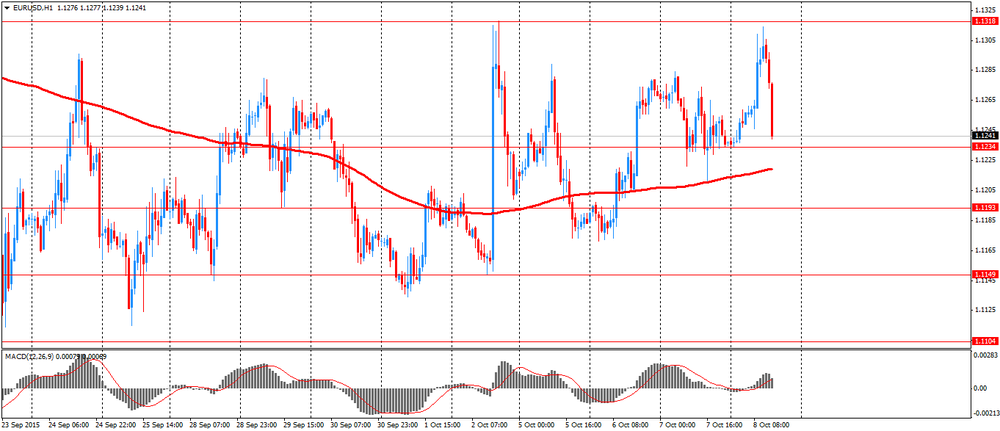1000x431 pixels.
Task: Select the red 1.1234 level price tag
Action: (984, 147)
